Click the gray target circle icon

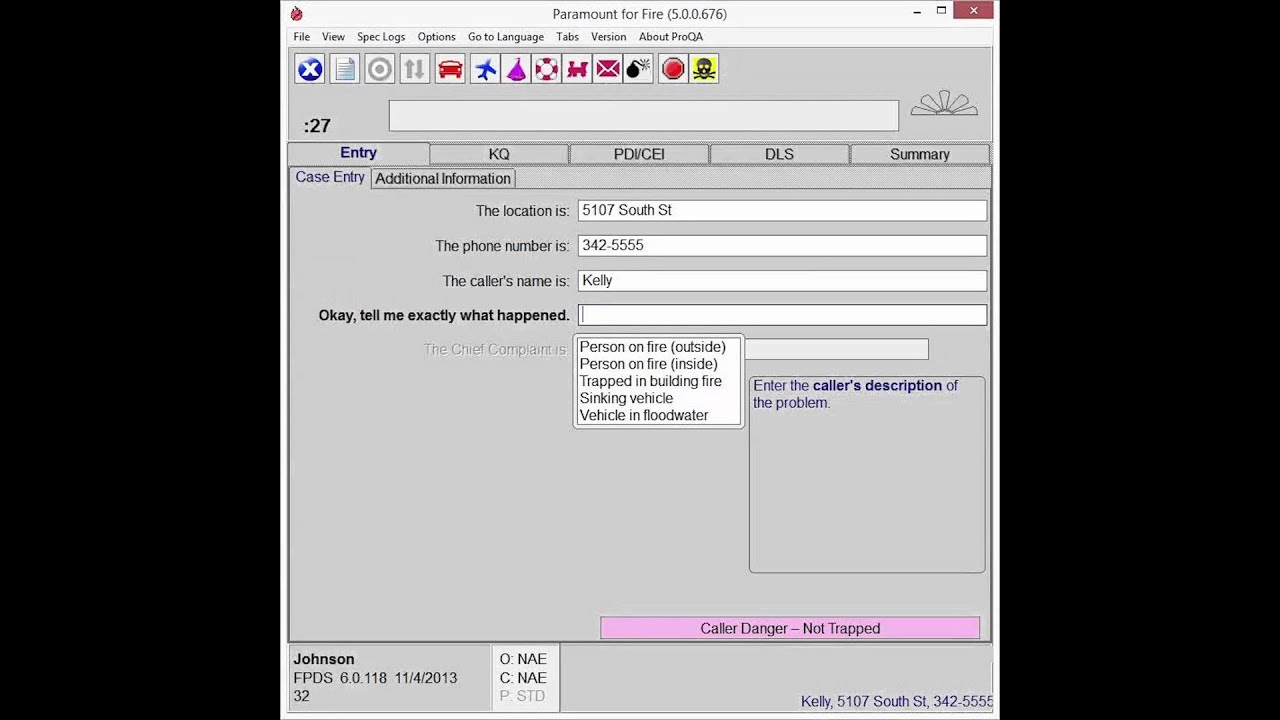coord(380,69)
